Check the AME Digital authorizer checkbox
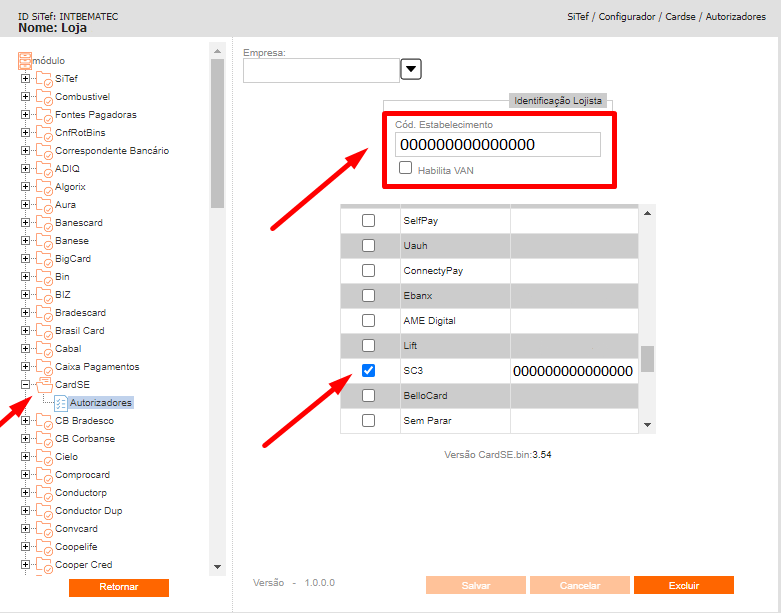The image size is (781, 613). click(x=368, y=320)
